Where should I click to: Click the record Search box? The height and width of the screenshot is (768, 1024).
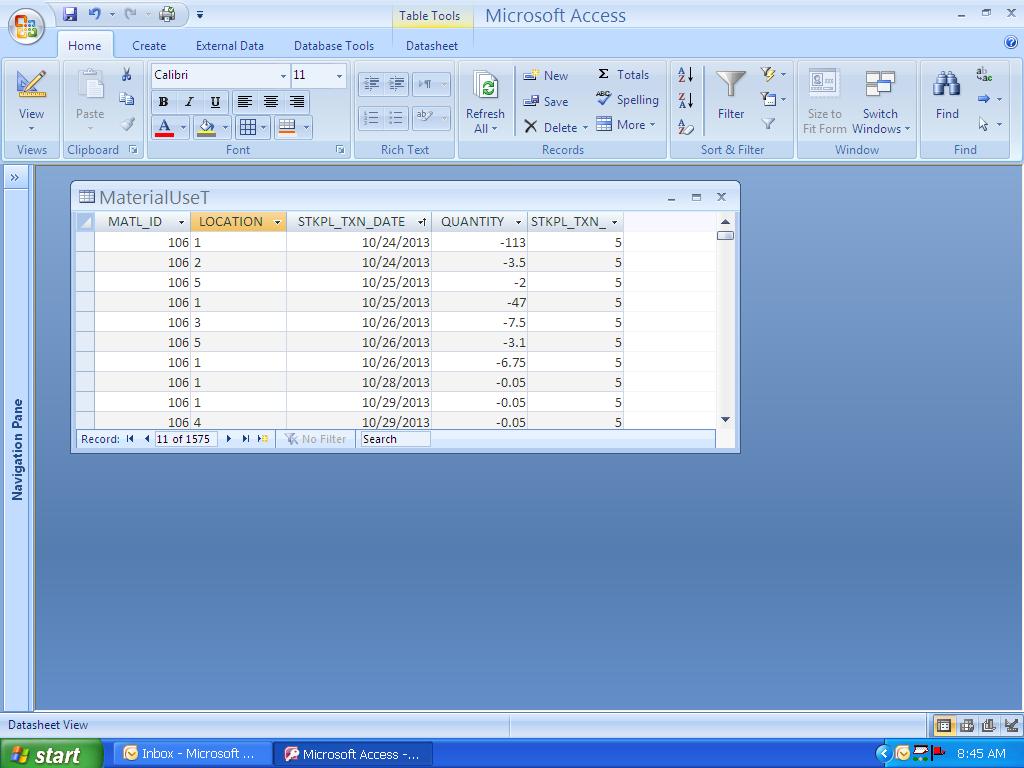[x=395, y=439]
